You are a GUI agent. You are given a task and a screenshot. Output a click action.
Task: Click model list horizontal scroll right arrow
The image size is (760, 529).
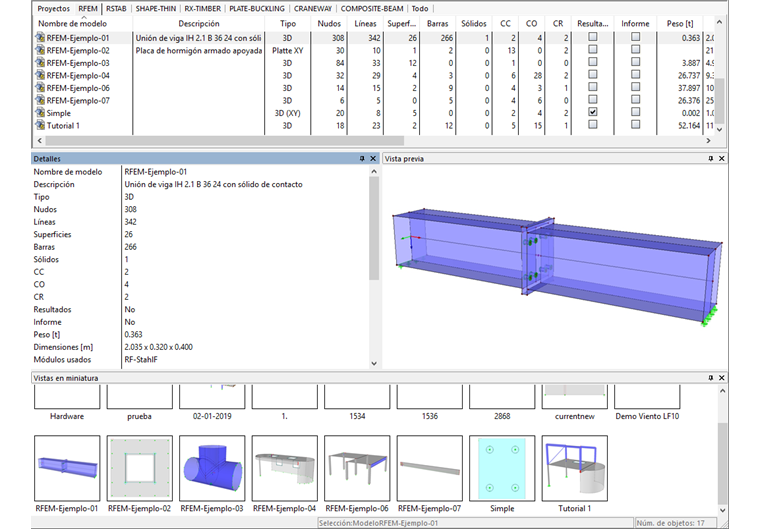tap(708, 140)
